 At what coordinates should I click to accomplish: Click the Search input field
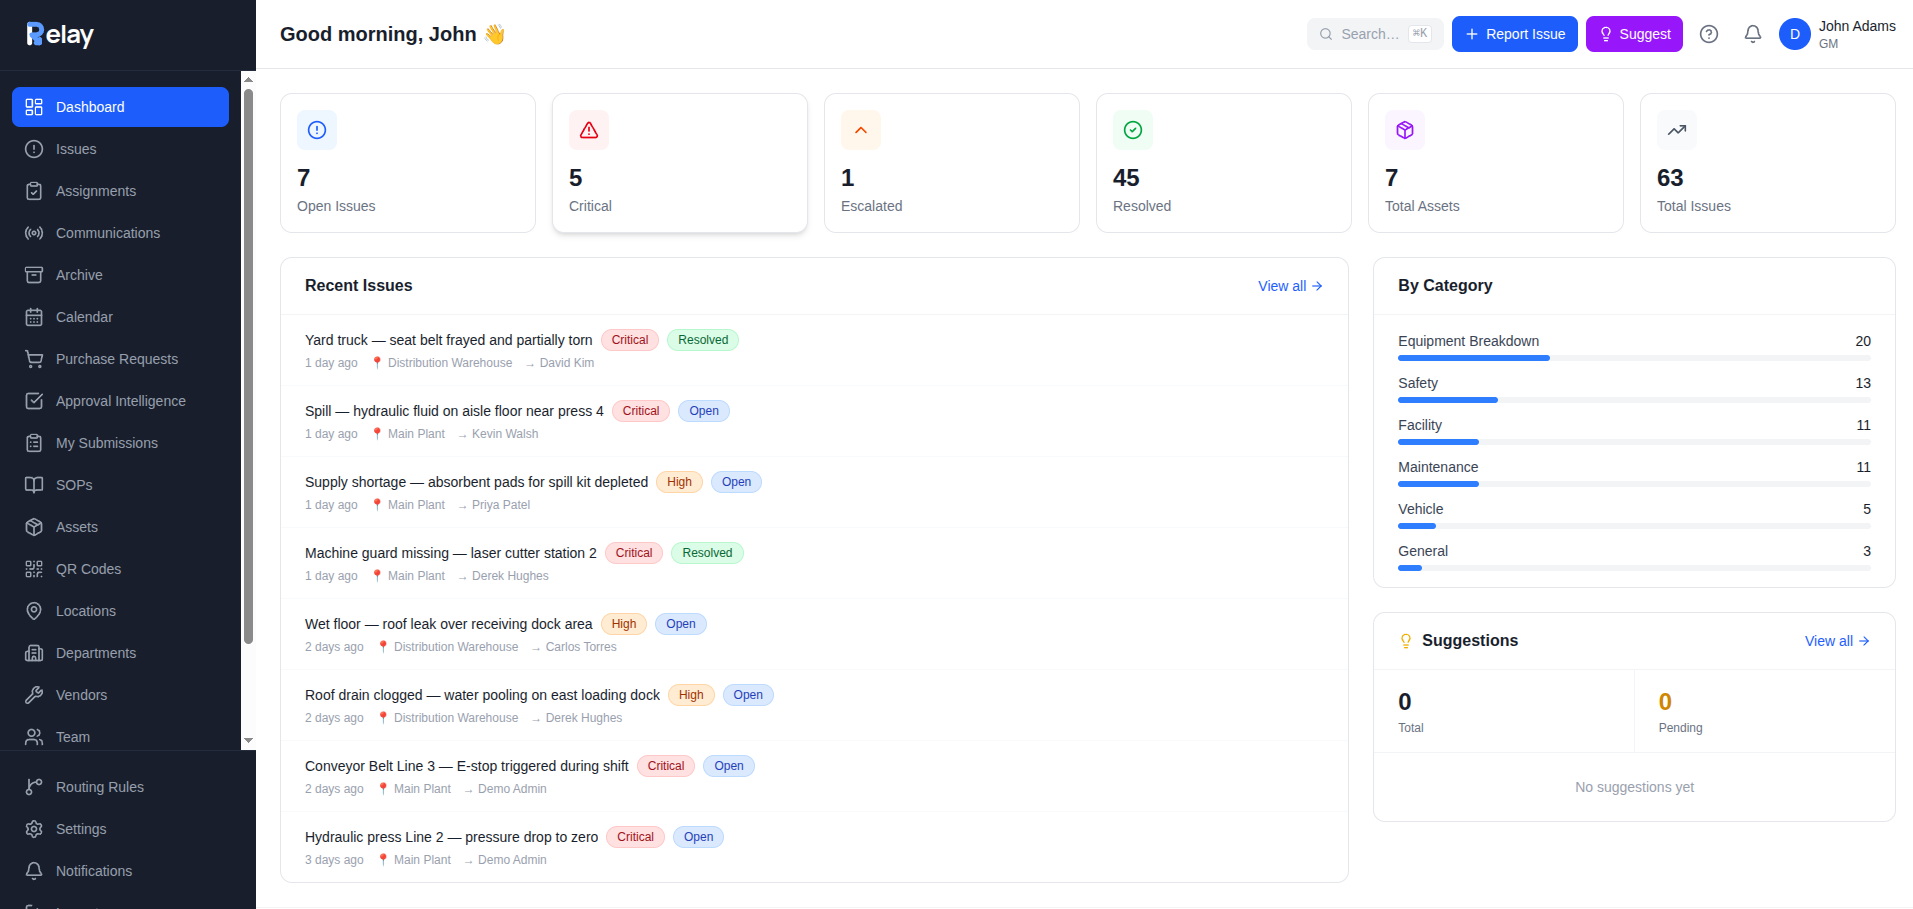point(1375,34)
